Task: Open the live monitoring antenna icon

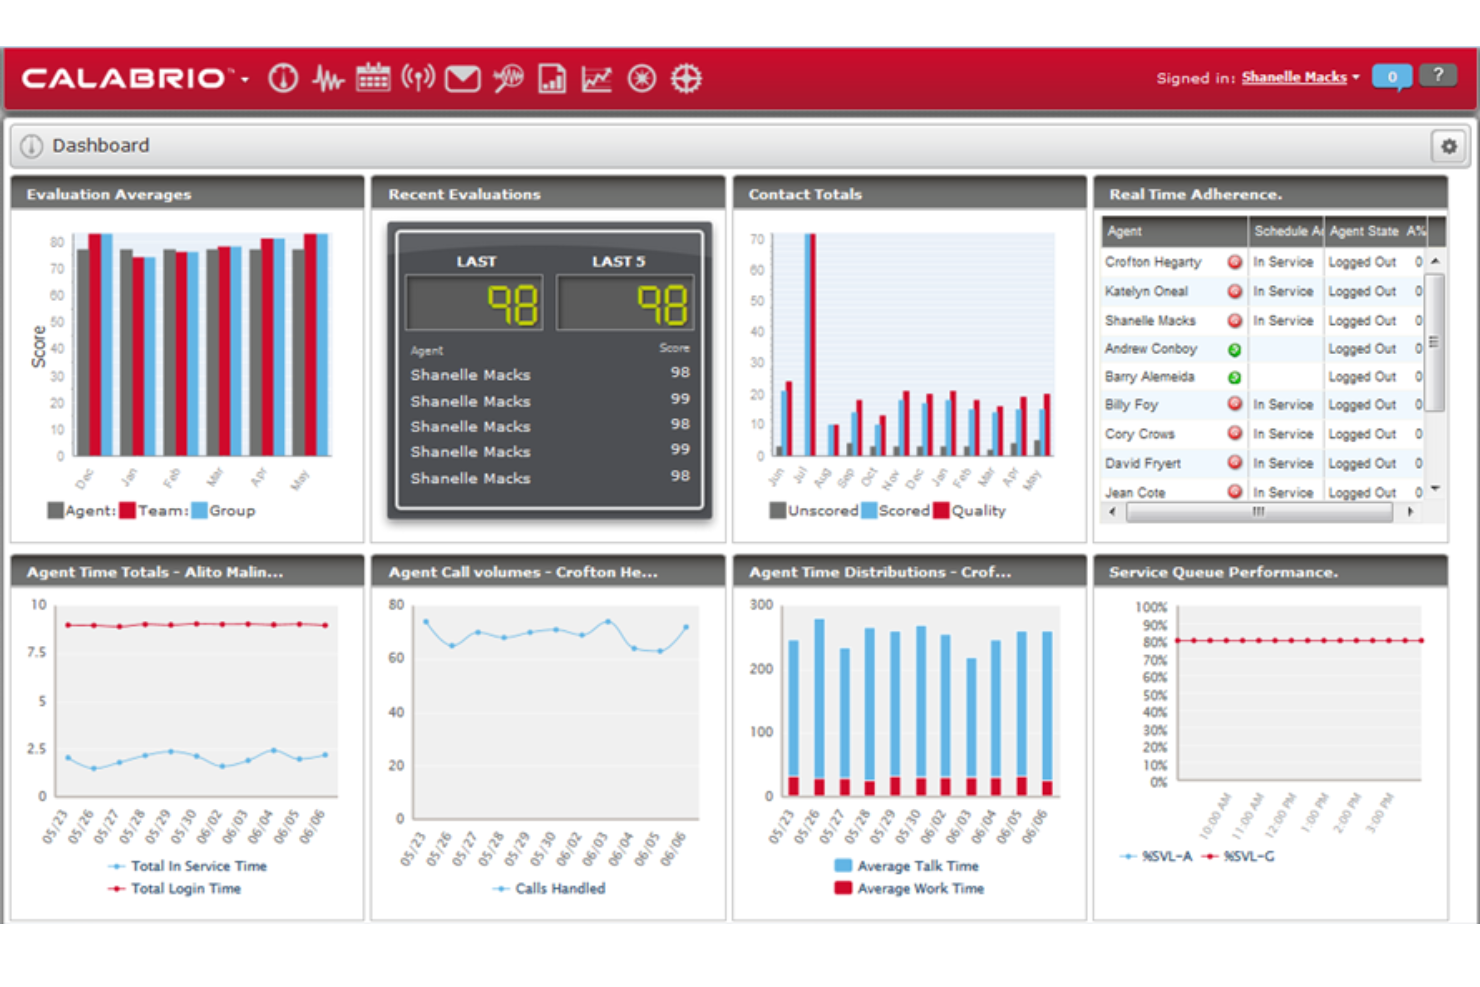Action: point(418,77)
